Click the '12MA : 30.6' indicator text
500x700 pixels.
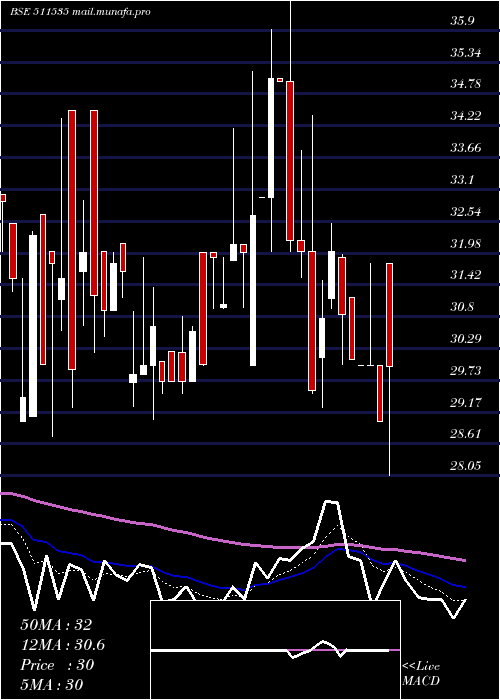[62, 645]
